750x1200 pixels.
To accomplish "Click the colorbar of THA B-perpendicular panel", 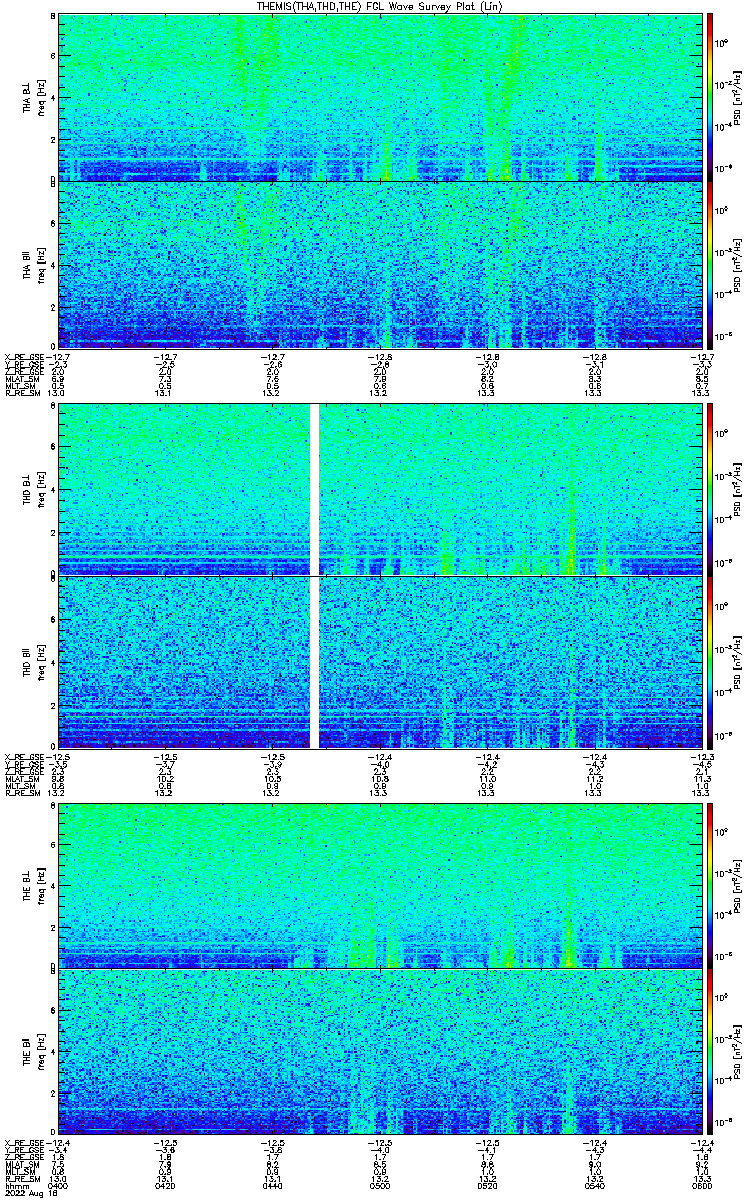I will tap(710, 96).
